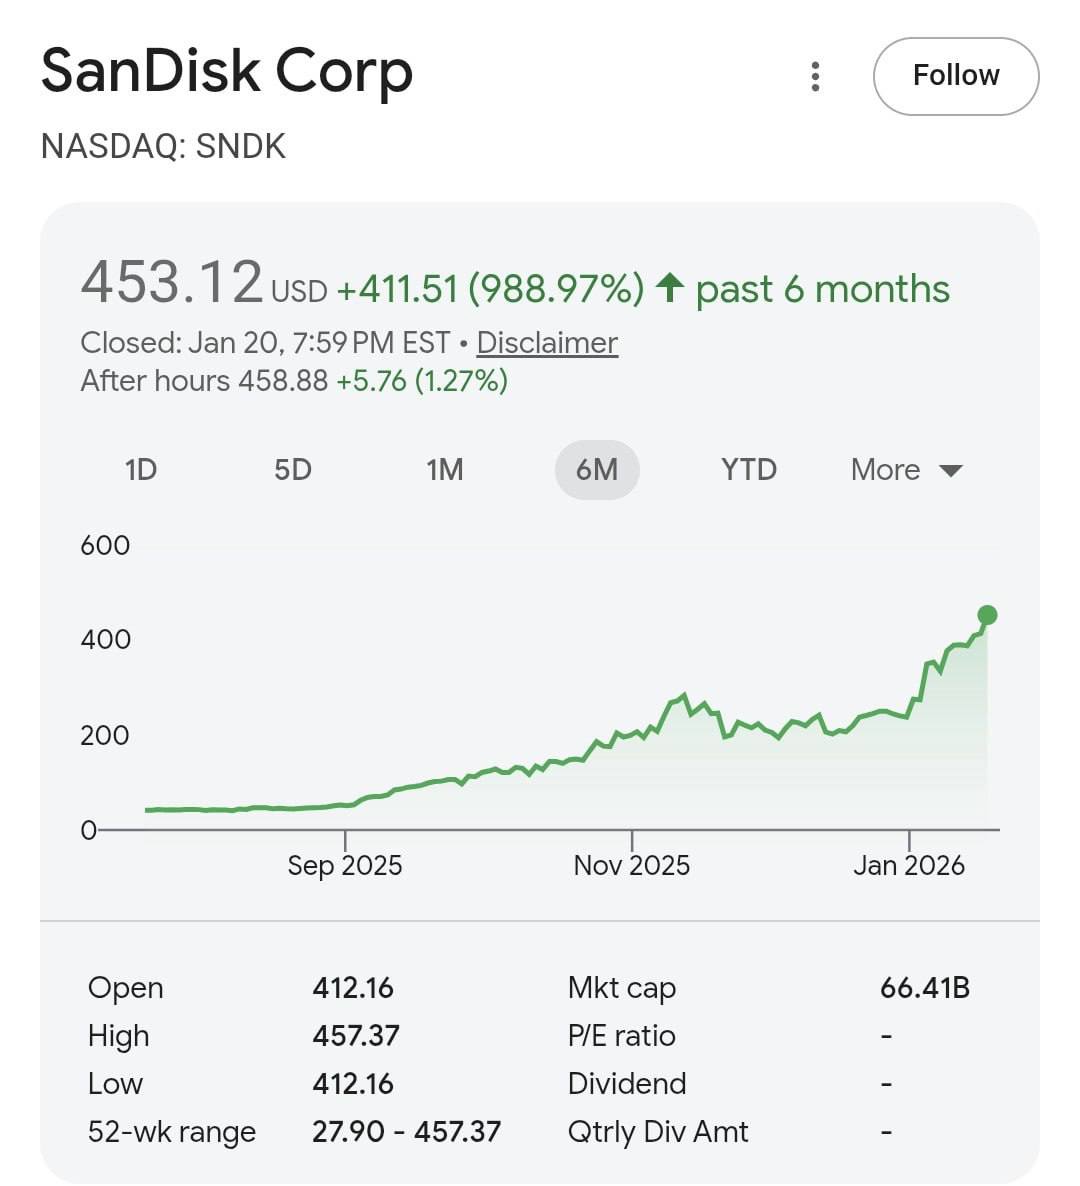This screenshot has width=1080, height=1186.
Task: Click the Nov 2025 axis label
Action: pos(633,864)
